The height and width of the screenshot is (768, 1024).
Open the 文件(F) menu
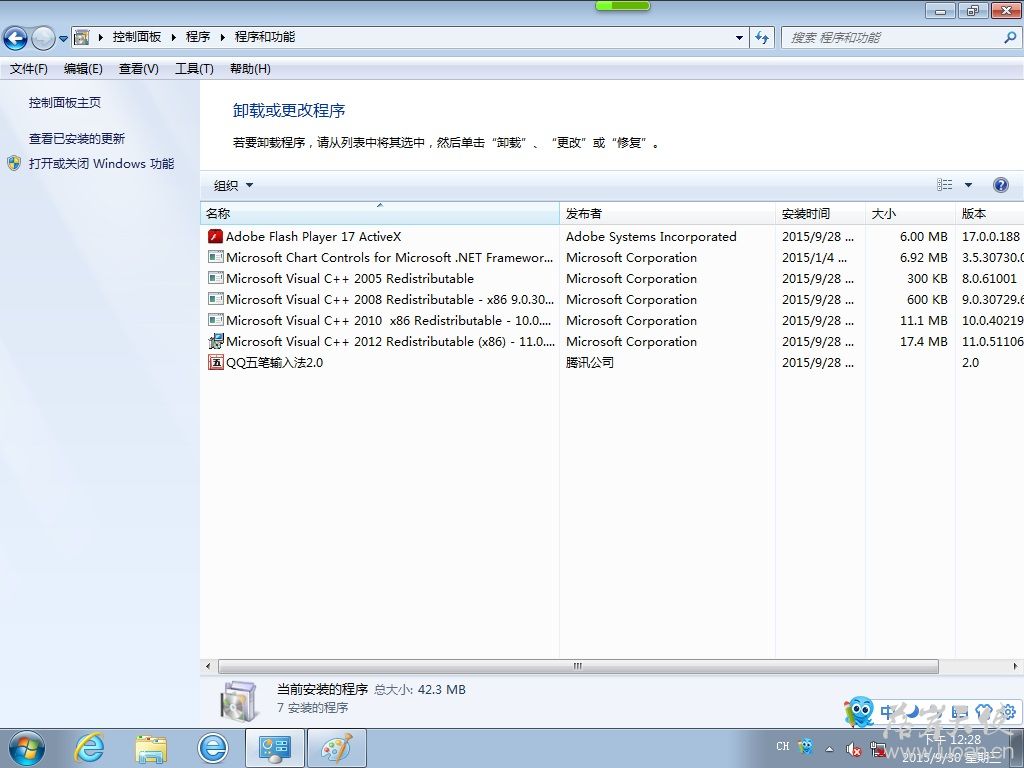pyautogui.click(x=29, y=69)
